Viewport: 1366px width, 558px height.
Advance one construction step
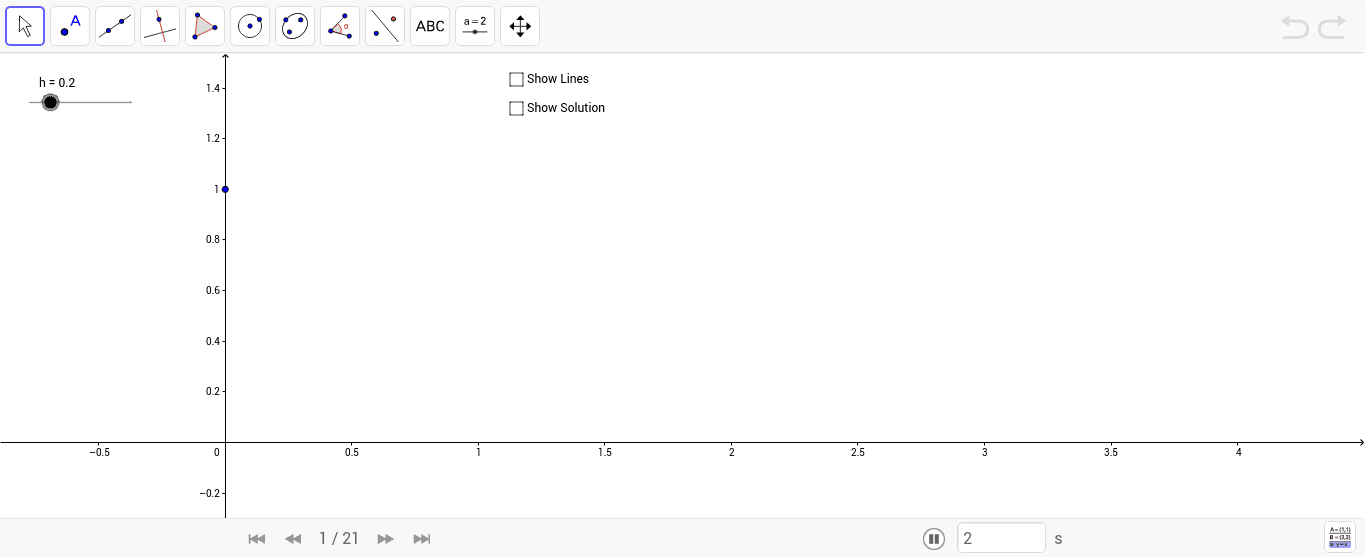point(385,539)
